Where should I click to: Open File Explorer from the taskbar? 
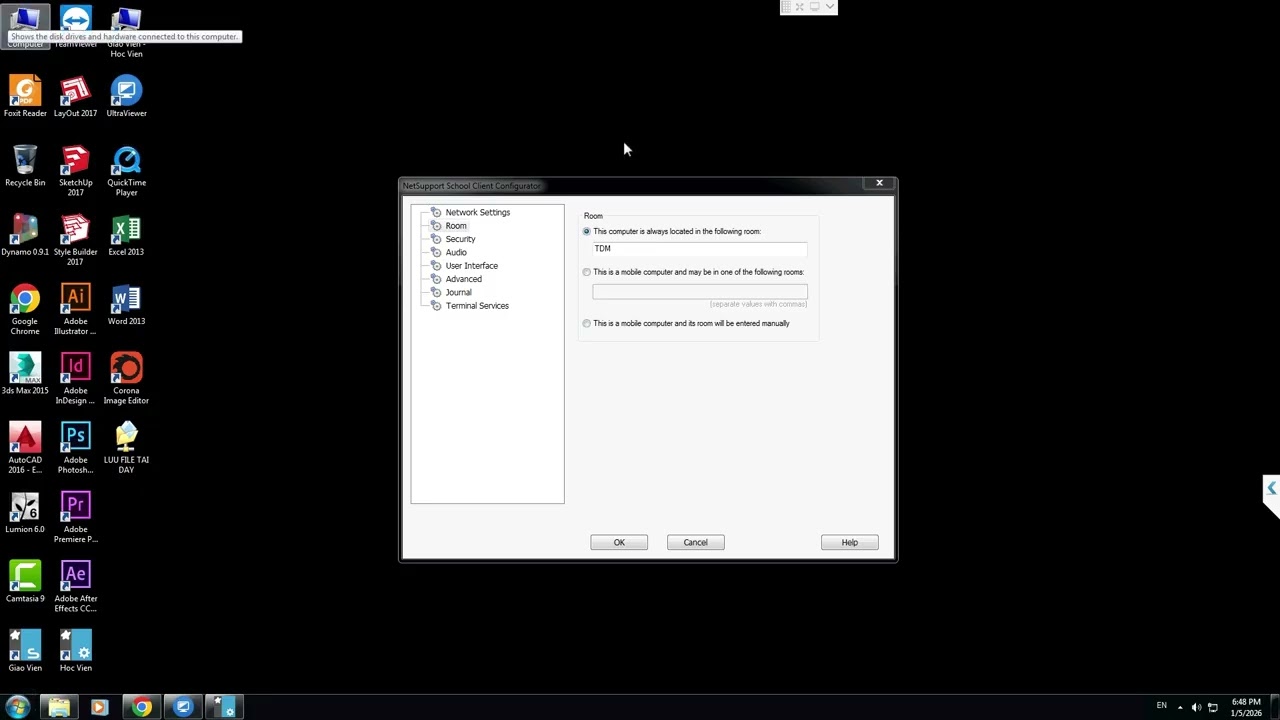(x=59, y=707)
